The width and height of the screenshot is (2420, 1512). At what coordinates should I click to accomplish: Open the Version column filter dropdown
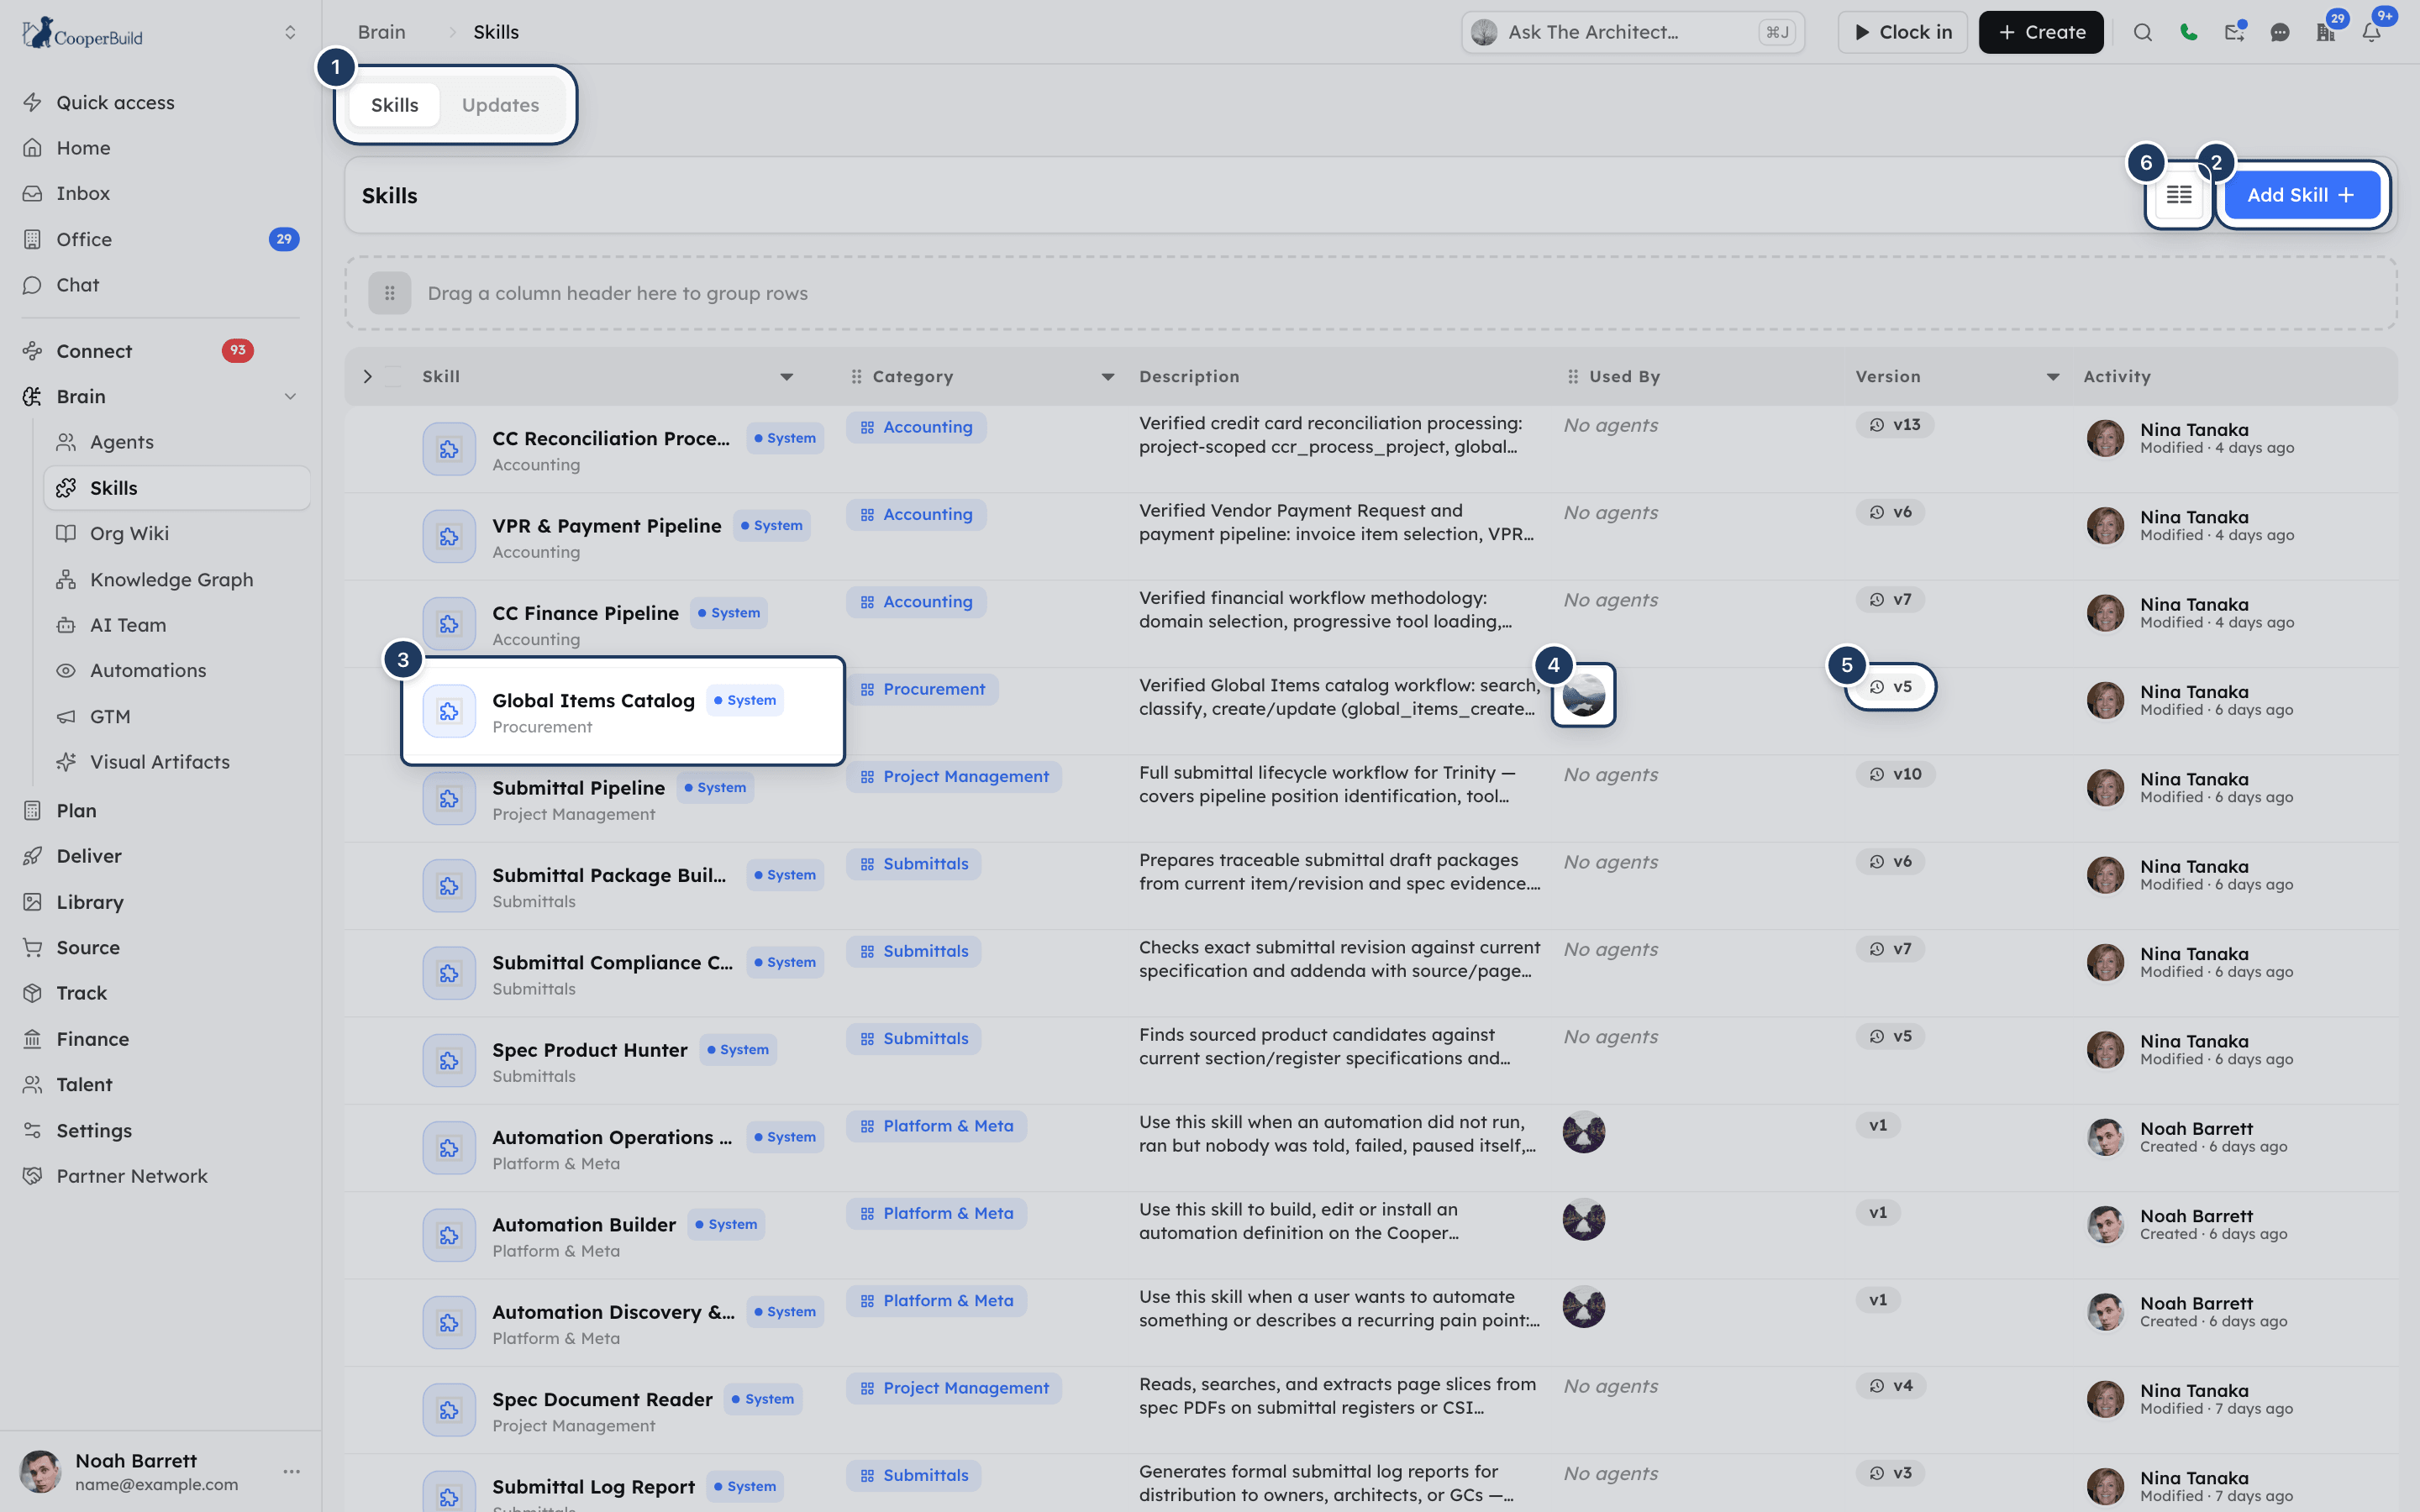(2053, 377)
